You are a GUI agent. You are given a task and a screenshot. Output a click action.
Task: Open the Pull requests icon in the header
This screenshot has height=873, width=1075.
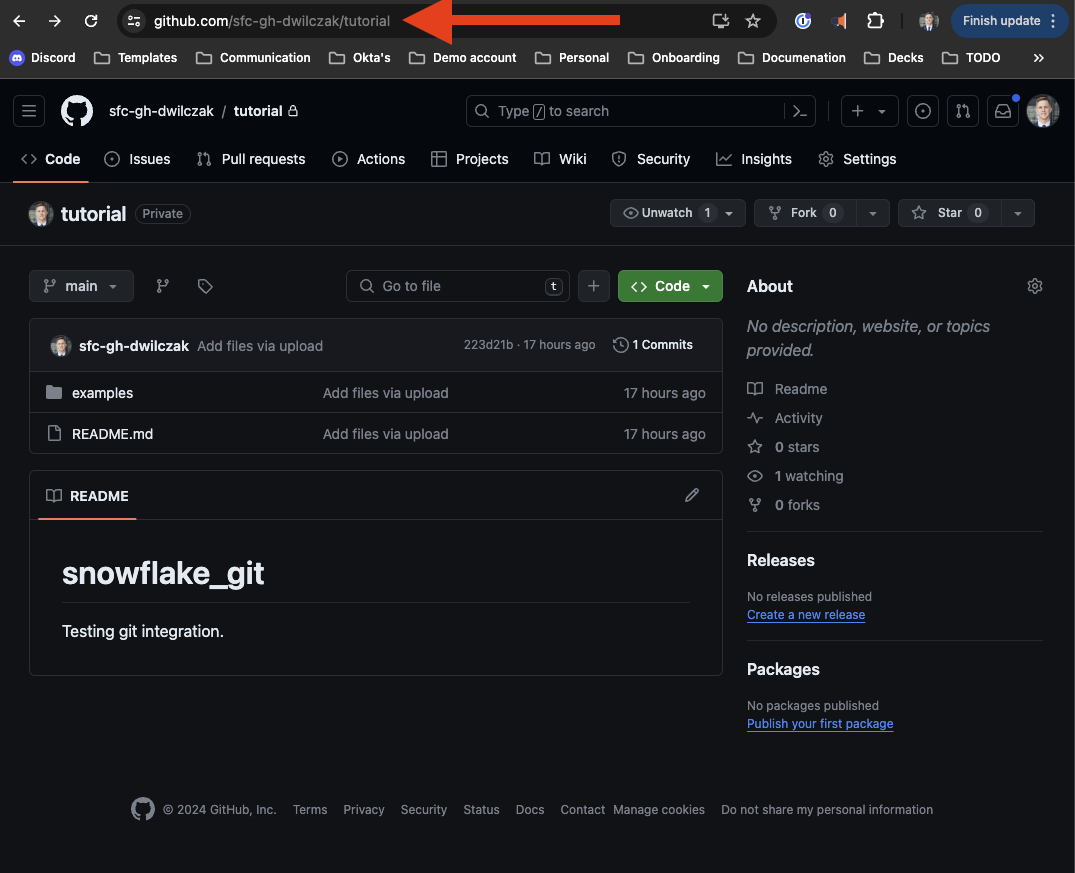click(x=963, y=111)
